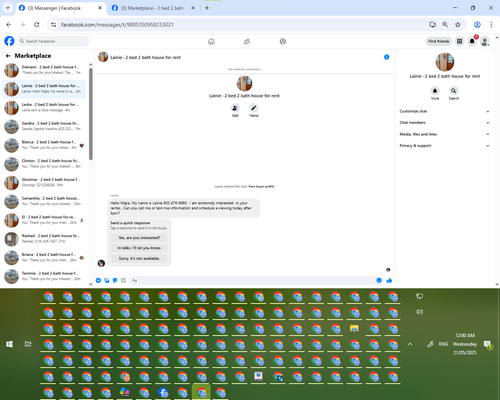Screen dimensions: 500x400
Task: Open Leslie conversation with voice message
Action: (x=44, y=107)
